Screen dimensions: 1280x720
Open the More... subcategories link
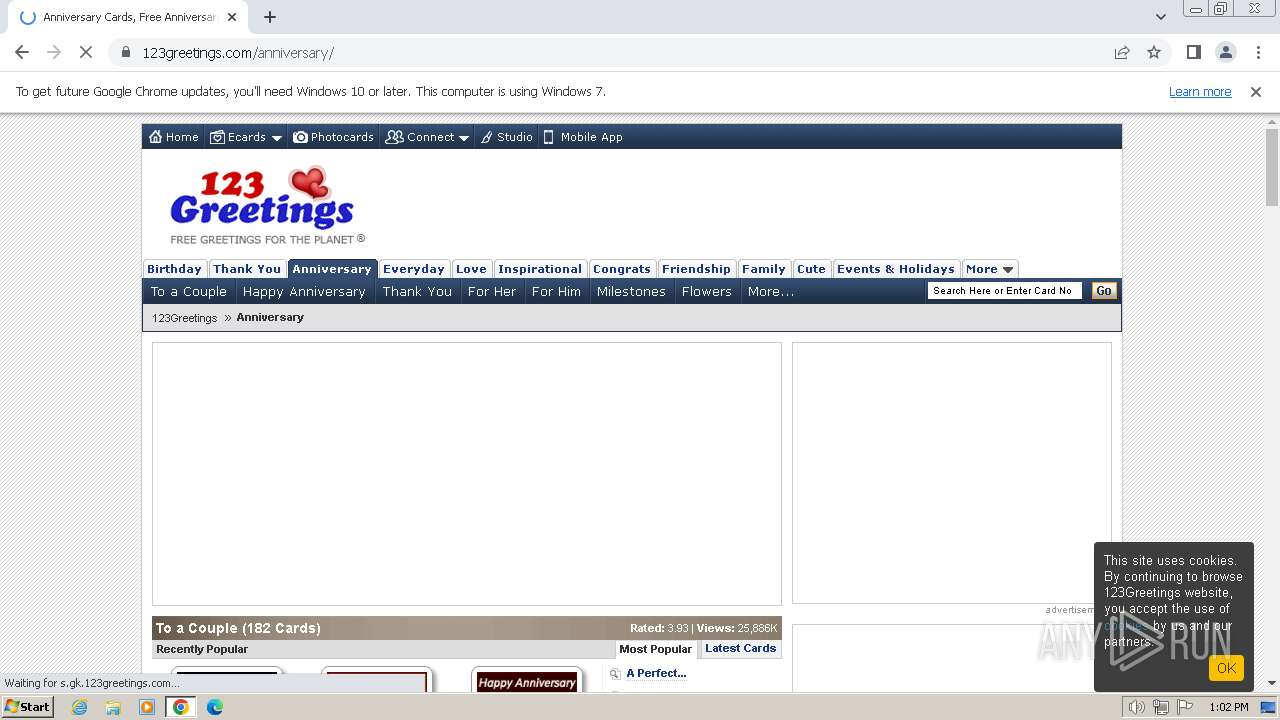click(x=771, y=292)
